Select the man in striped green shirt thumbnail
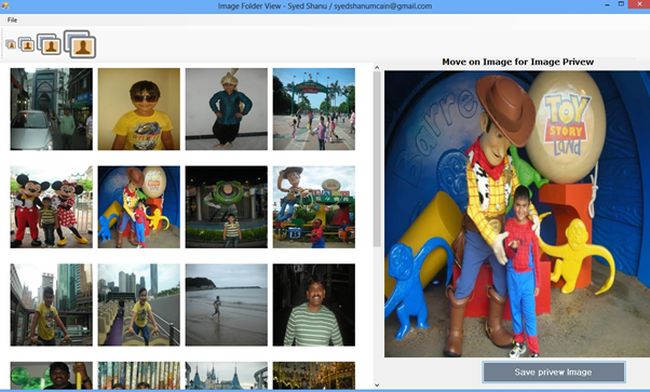Viewport: 650px width, 392px height. [314, 305]
